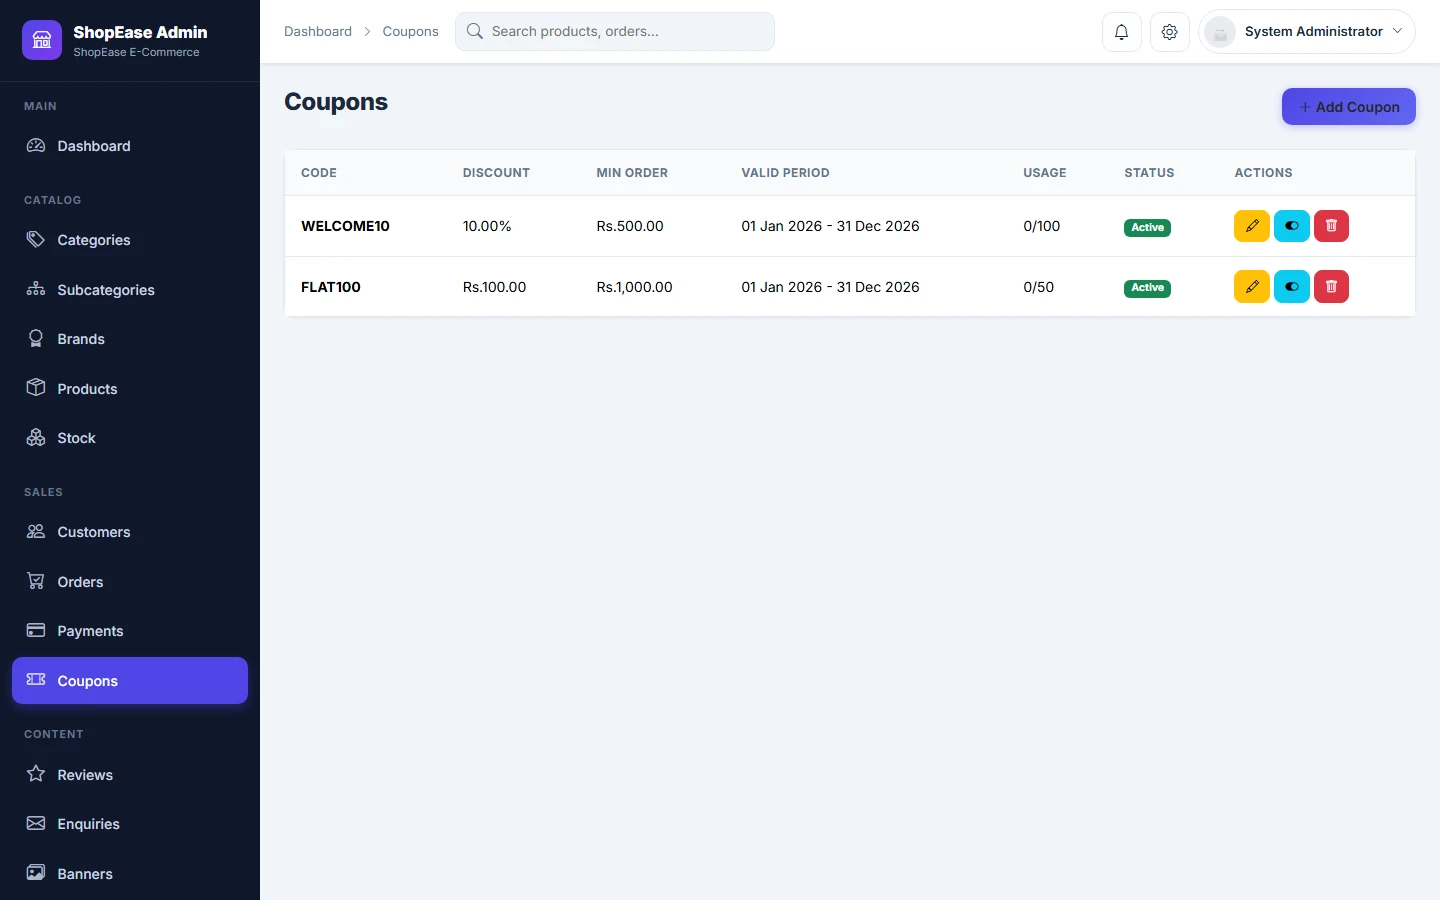The image size is (1440, 900).
Task: Edit the FLAT100 coupon with pencil icon
Action: click(x=1252, y=287)
